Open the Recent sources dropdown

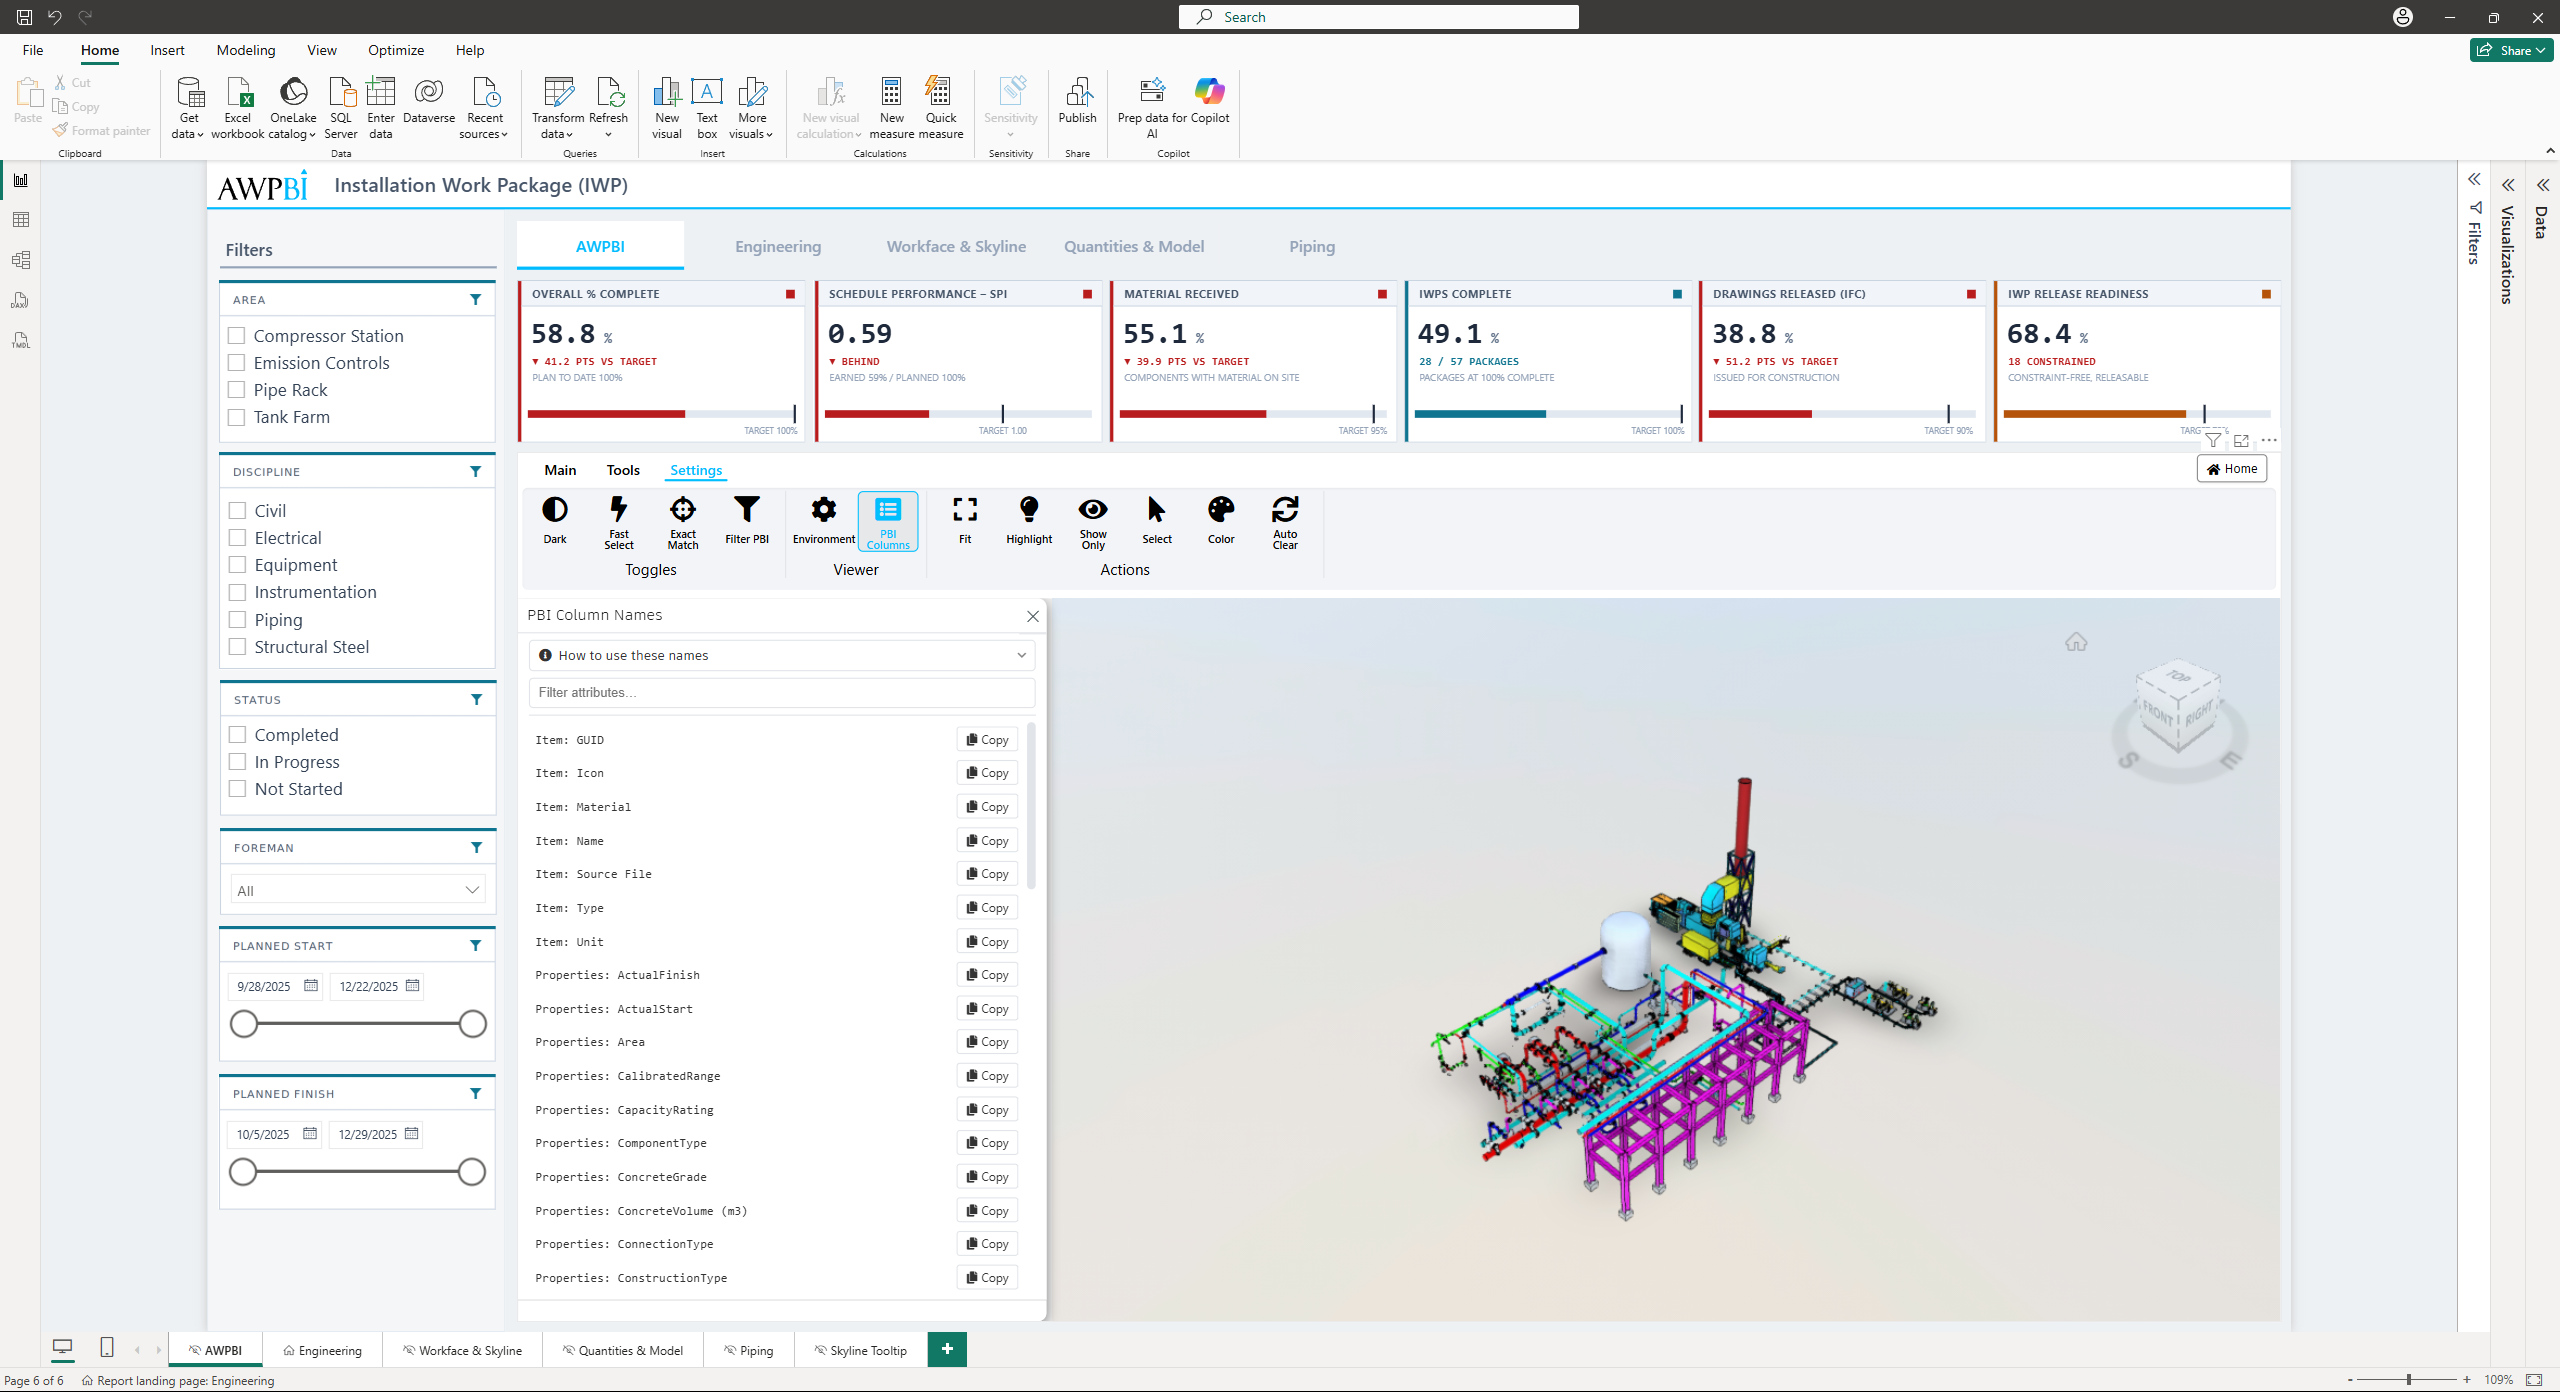coord(484,108)
